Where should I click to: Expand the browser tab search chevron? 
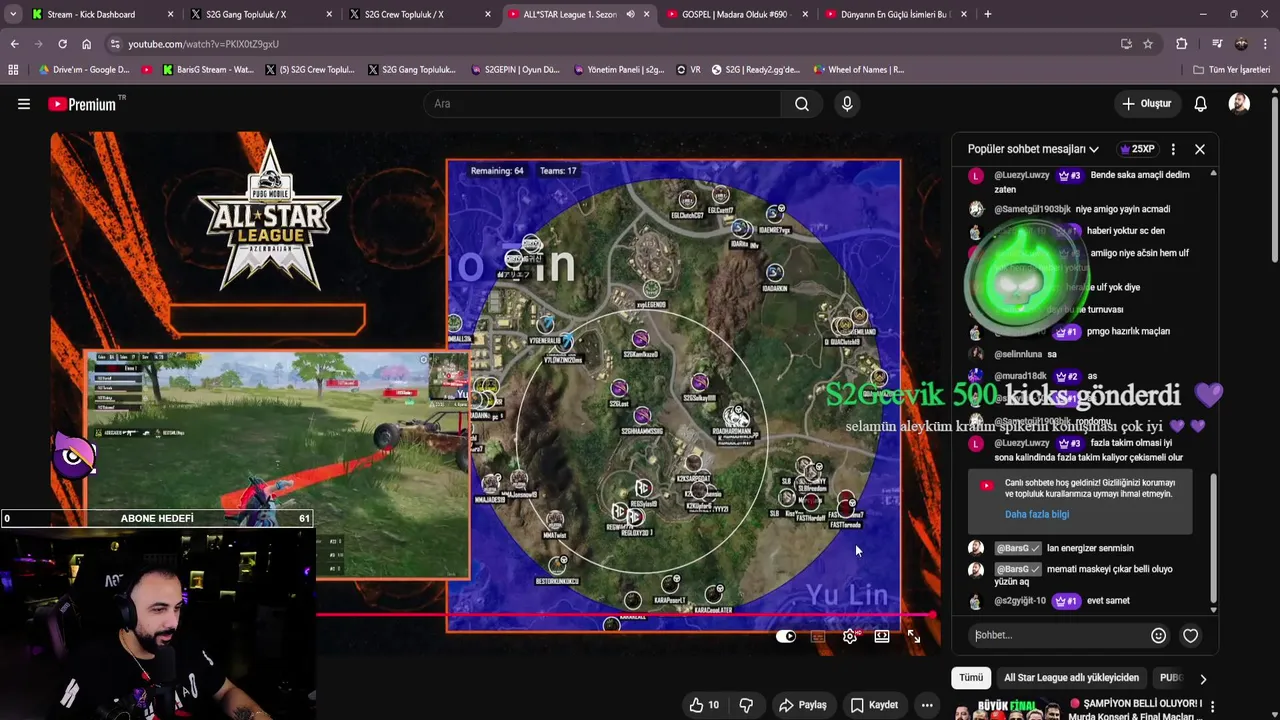tap(12, 14)
